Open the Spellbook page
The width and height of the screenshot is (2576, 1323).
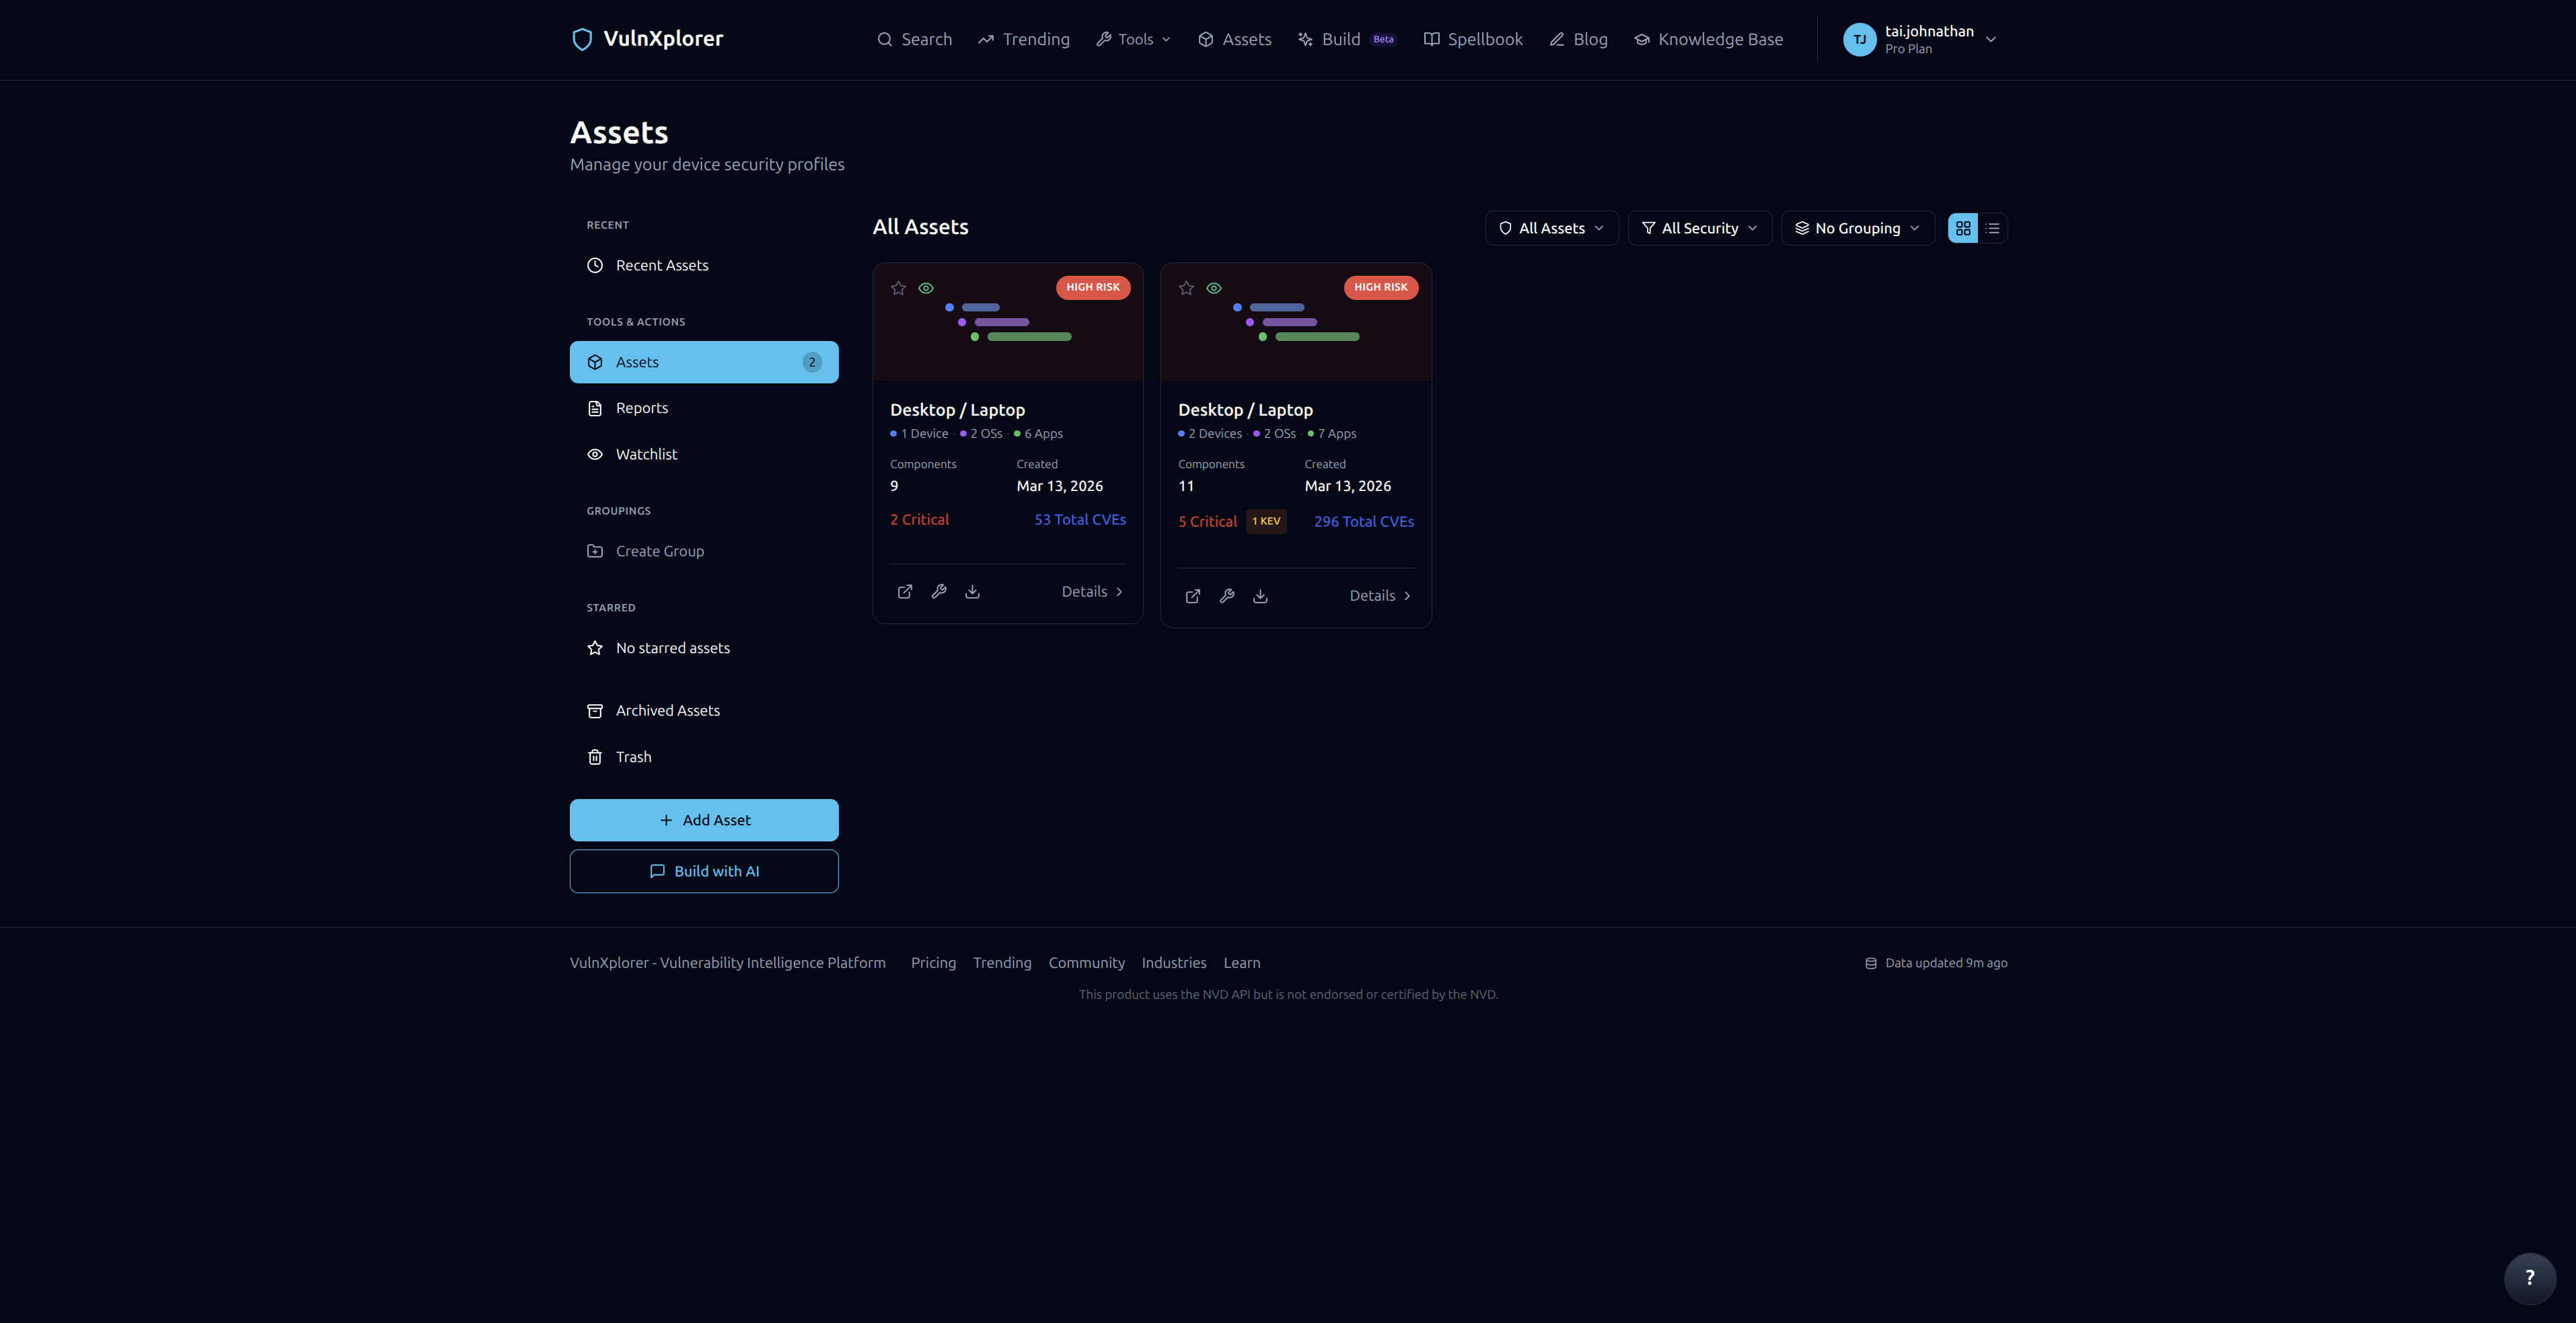[1473, 39]
